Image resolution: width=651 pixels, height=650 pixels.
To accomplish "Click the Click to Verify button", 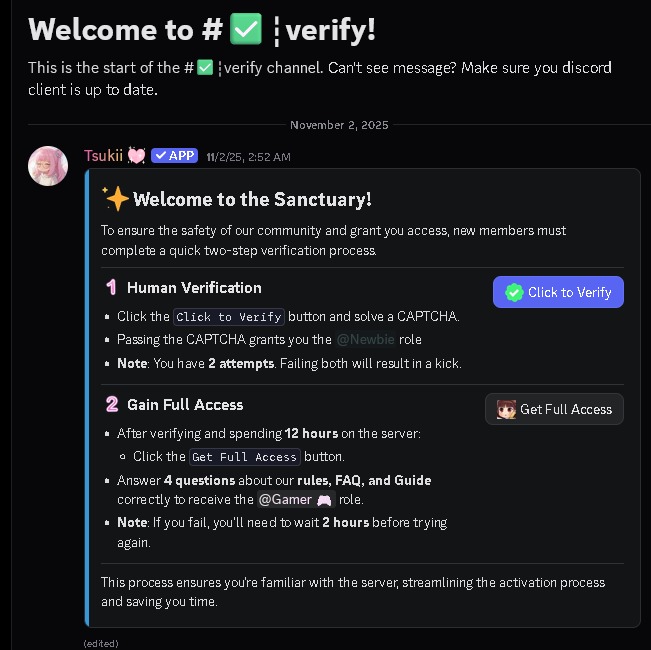I will point(558,292).
